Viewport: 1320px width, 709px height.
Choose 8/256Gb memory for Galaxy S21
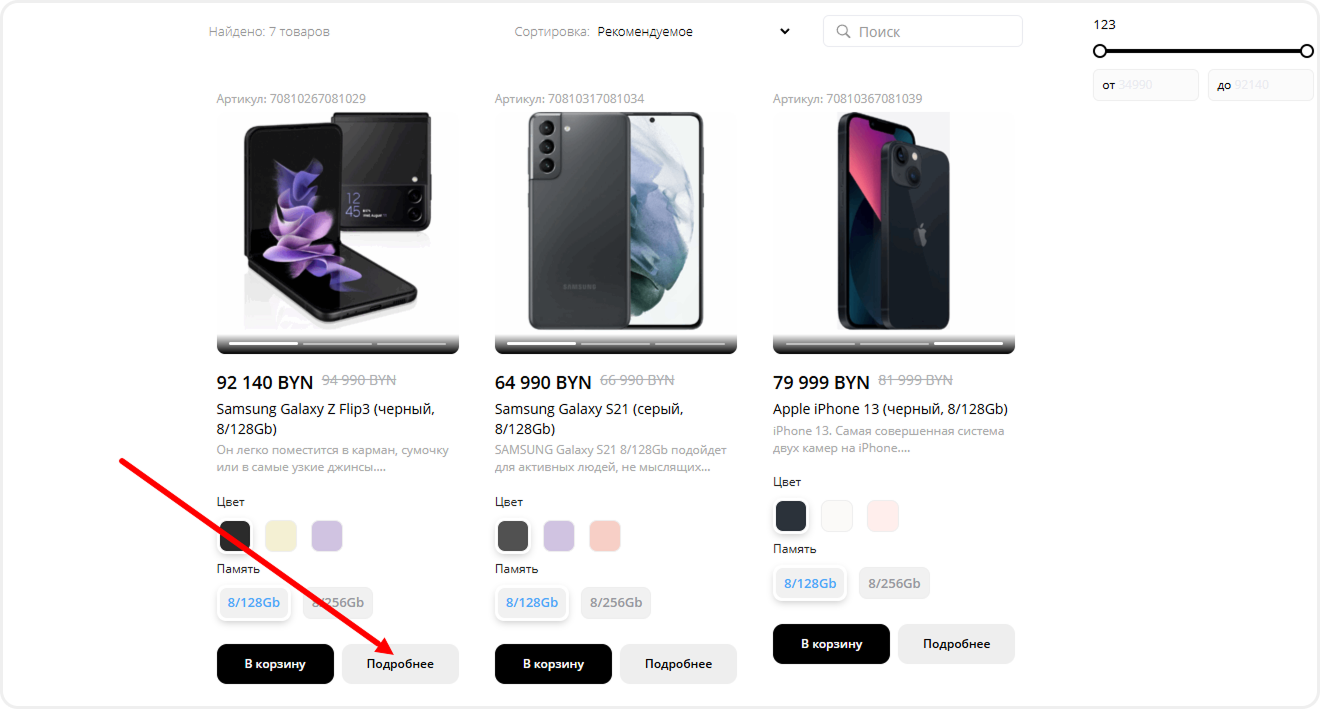click(616, 603)
